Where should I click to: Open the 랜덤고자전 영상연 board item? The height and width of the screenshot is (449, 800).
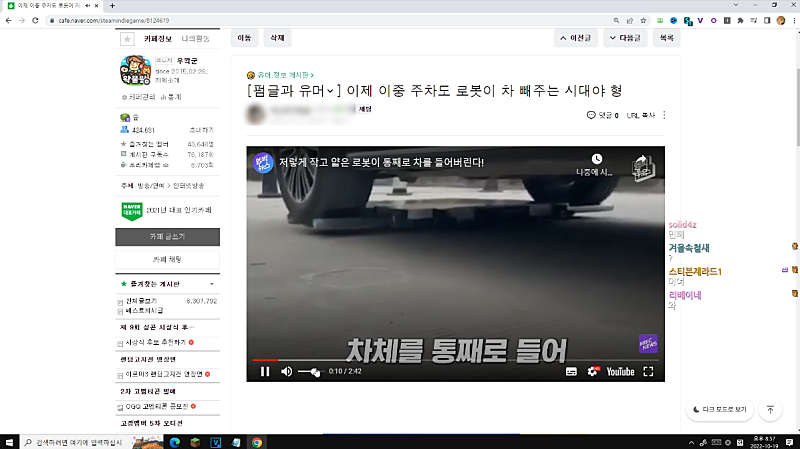pyautogui.click(x=164, y=375)
